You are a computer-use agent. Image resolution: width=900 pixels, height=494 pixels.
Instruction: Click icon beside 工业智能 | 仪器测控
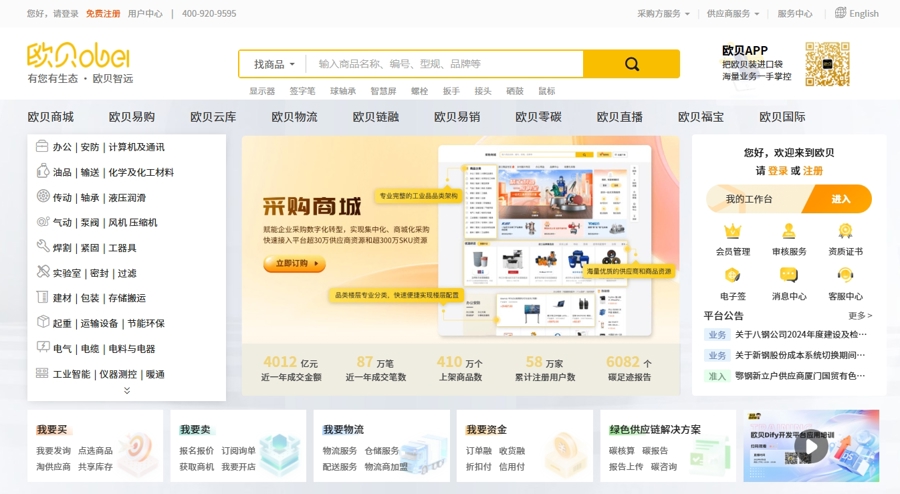[x=42, y=373]
